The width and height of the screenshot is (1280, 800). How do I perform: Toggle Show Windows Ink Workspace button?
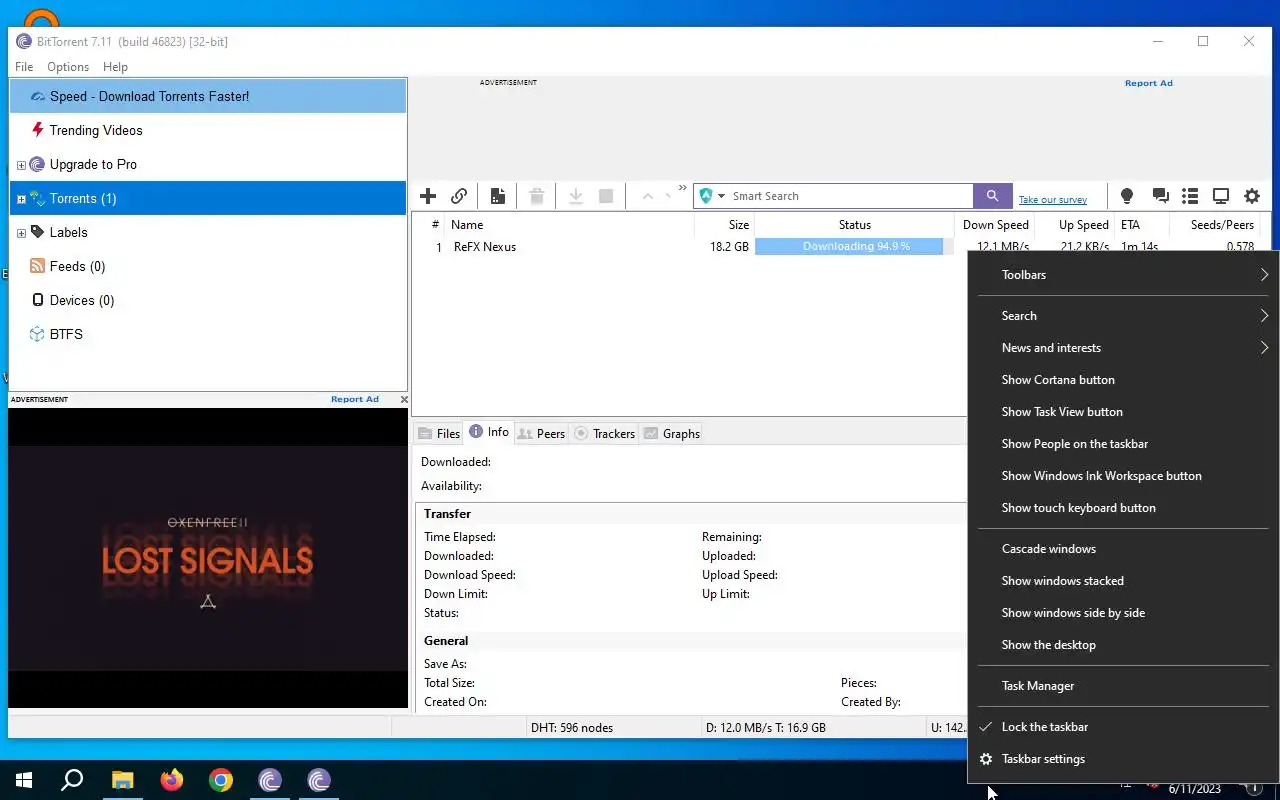1122,476
